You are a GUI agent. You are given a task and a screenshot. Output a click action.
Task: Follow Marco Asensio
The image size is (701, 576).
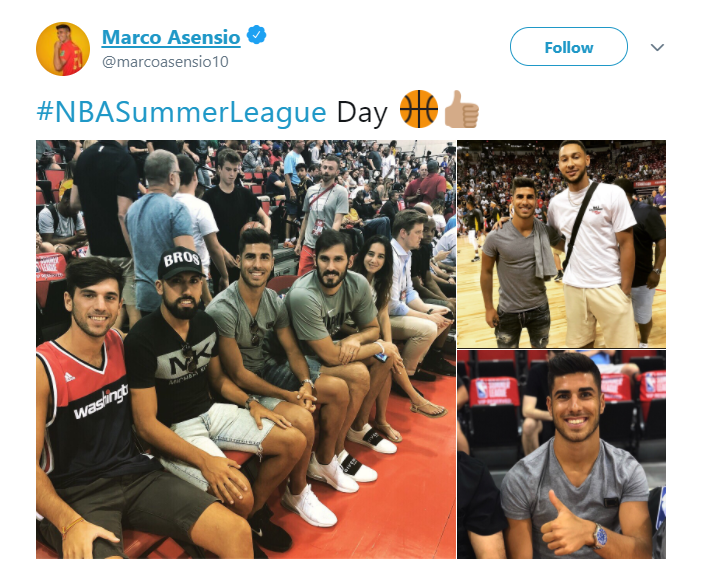click(x=569, y=47)
